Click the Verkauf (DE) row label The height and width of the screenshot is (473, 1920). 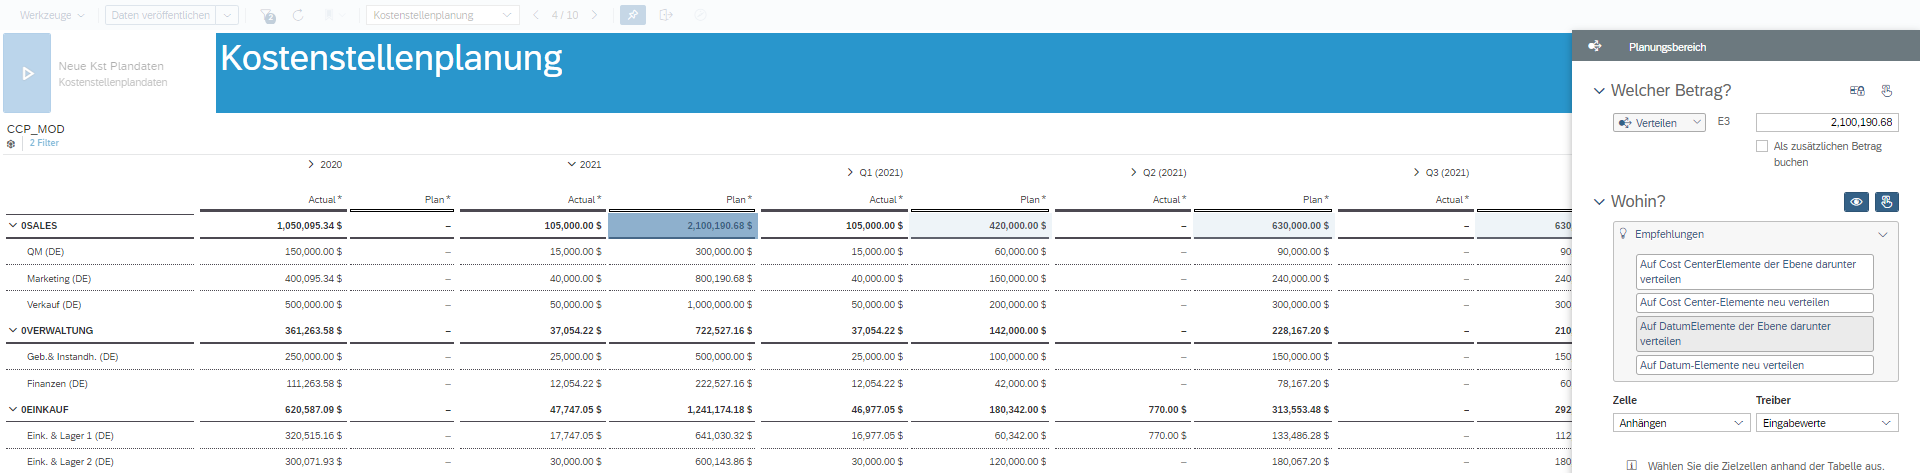point(54,305)
